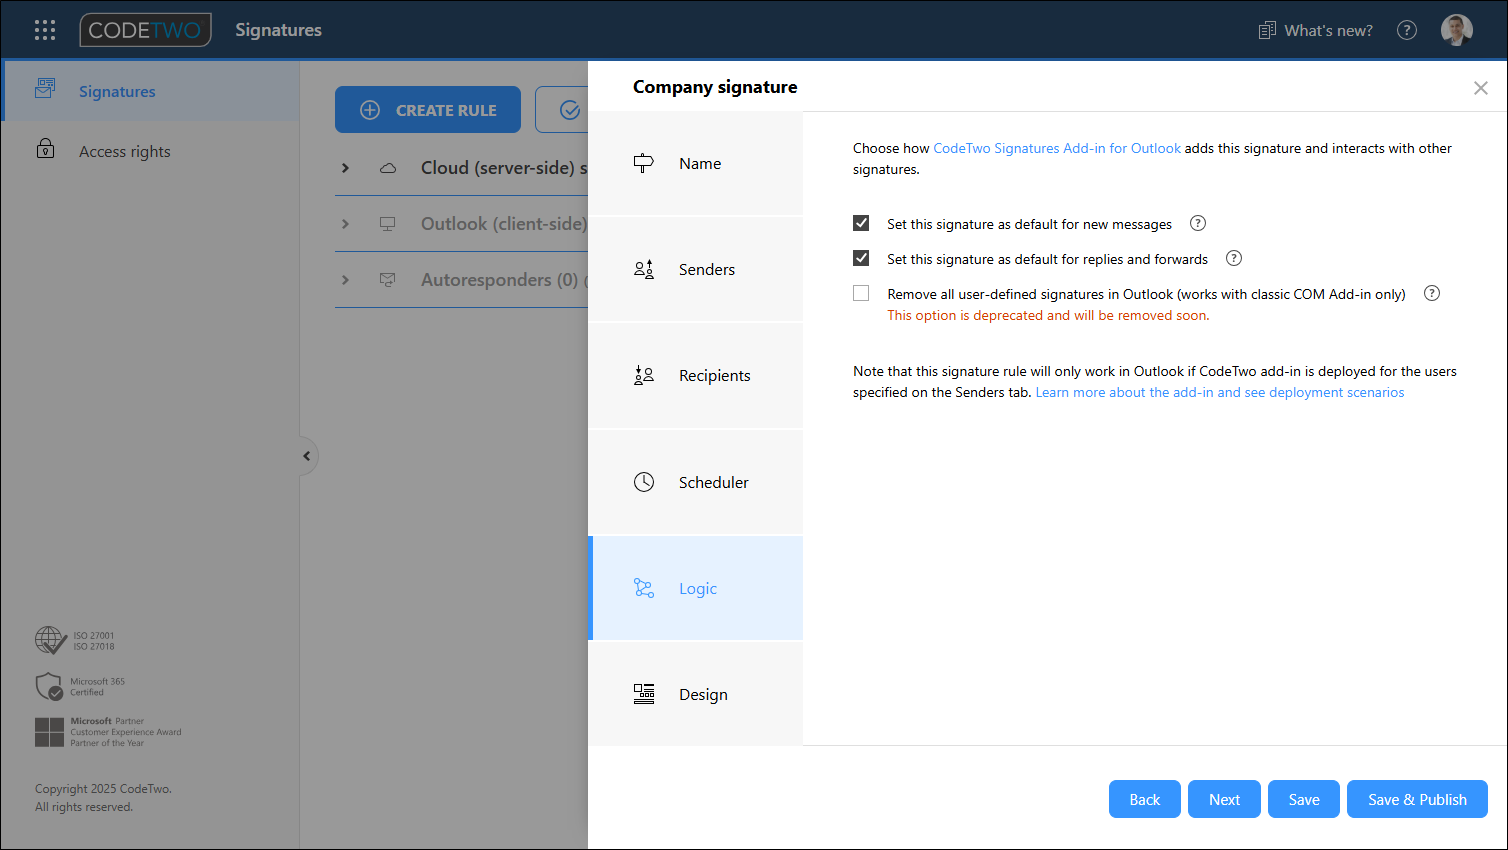Click the Save button
1508x850 pixels.
pyautogui.click(x=1304, y=799)
